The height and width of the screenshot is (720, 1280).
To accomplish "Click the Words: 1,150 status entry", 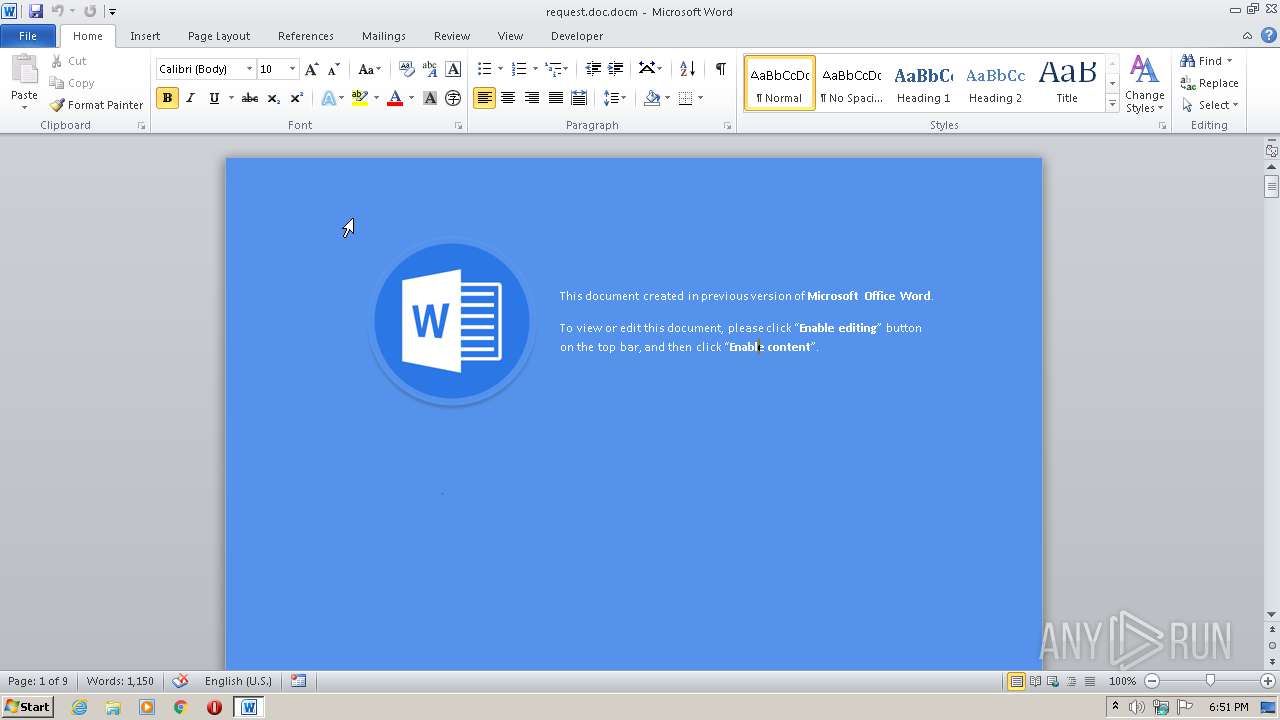I will [120, 681].
